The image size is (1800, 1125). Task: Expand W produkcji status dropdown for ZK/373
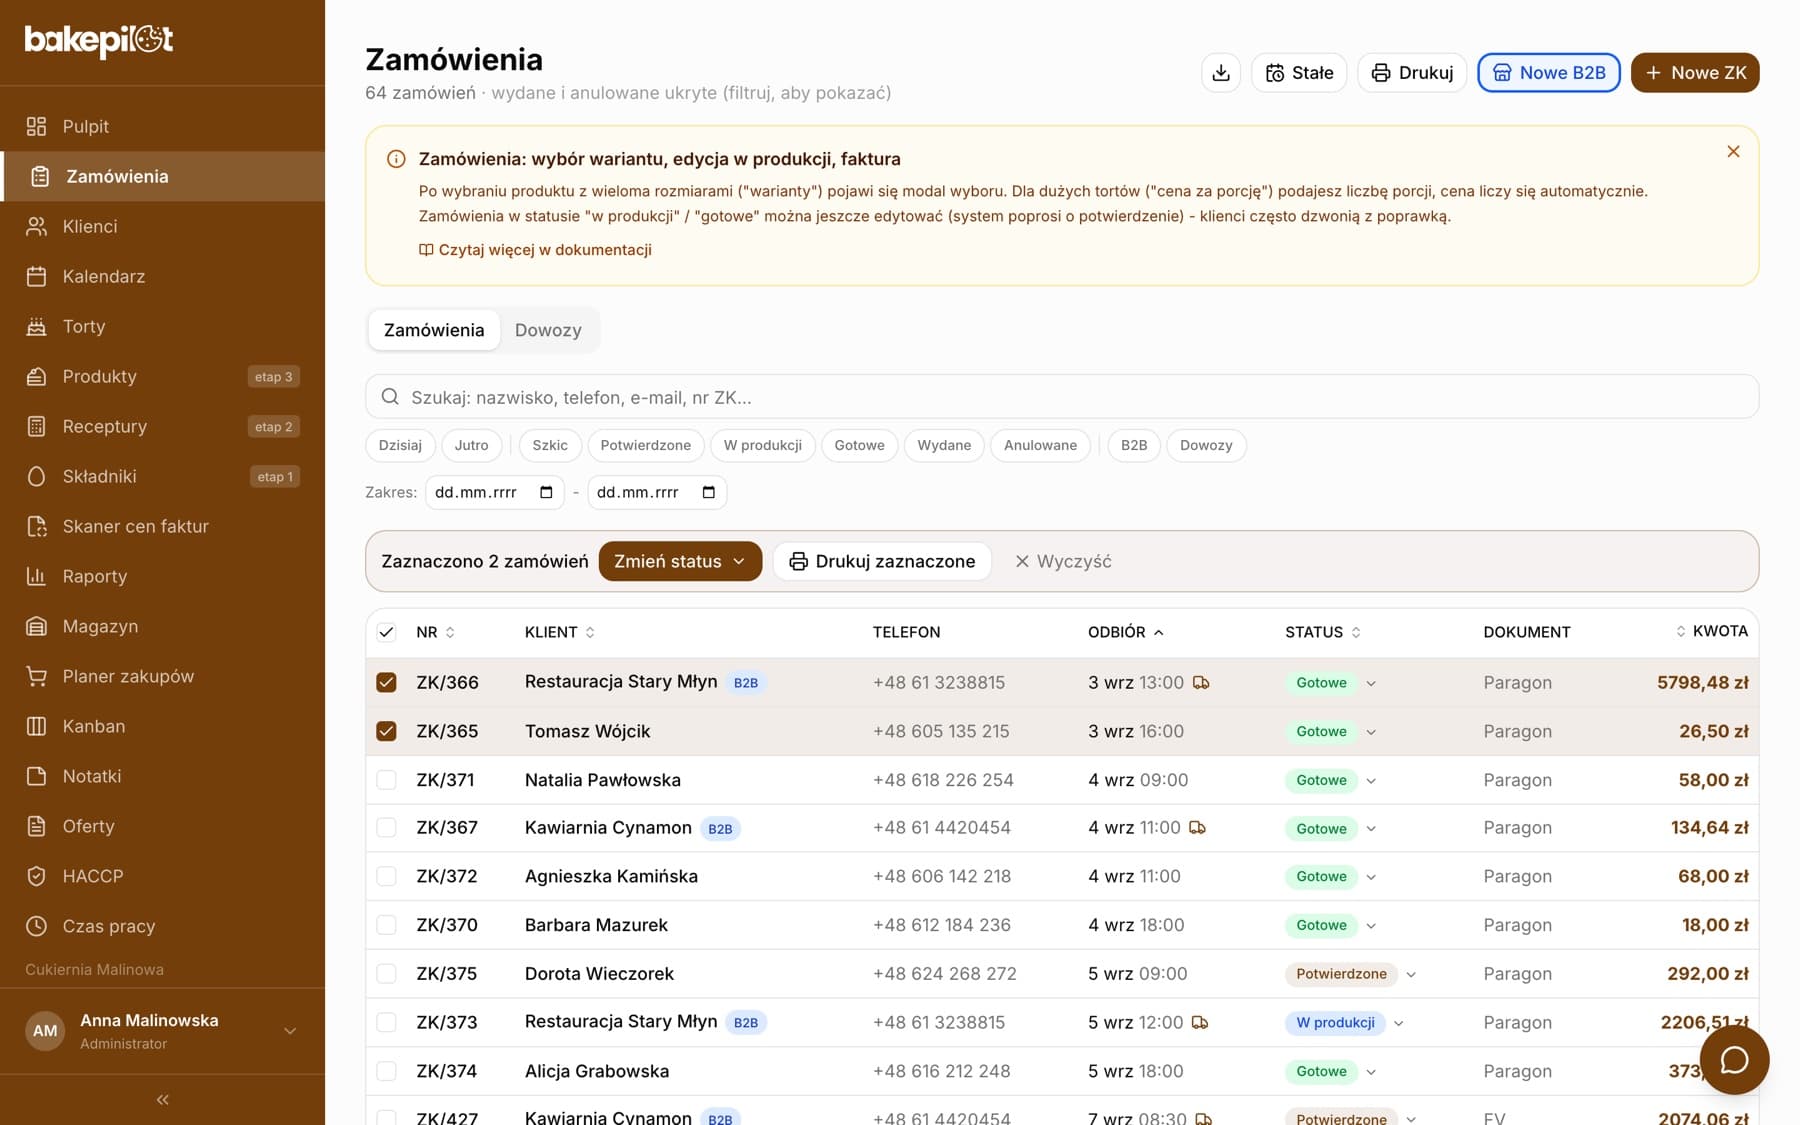[1398, 1023]
